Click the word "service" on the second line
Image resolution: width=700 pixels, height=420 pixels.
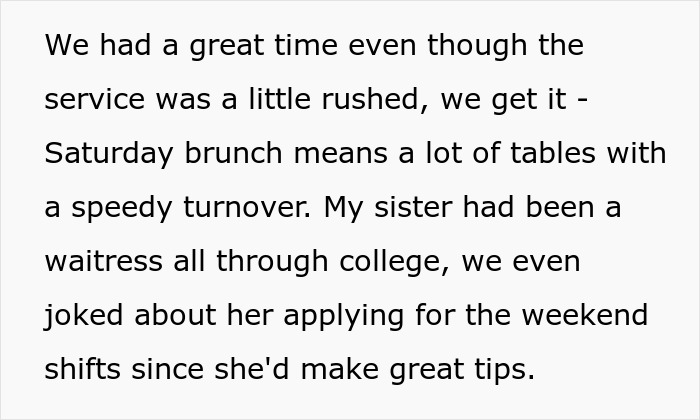pos(95,100)
